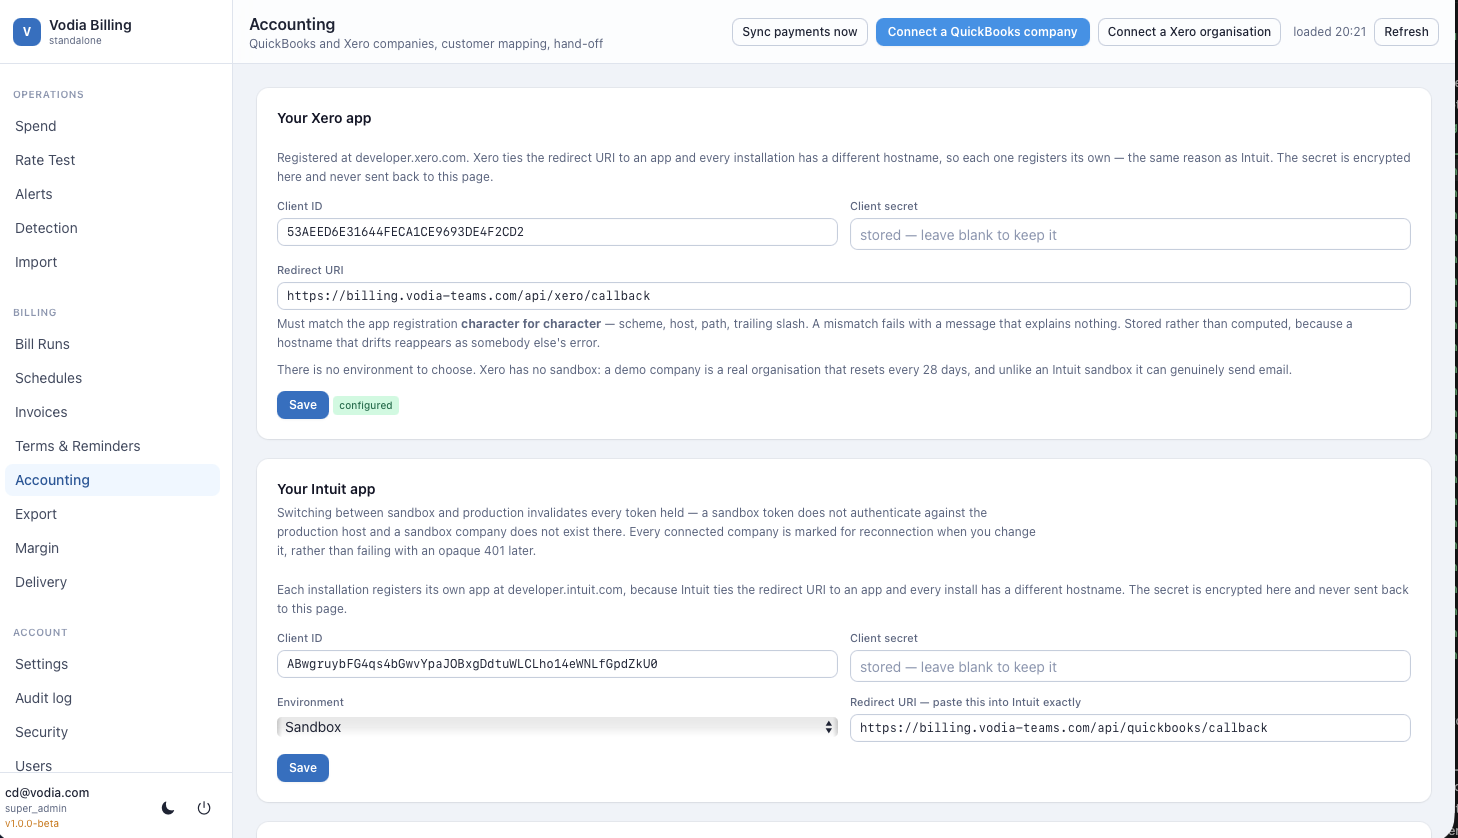The image size is (1458, 838).
Task: Open the Spend page
Action: (112, 126)
